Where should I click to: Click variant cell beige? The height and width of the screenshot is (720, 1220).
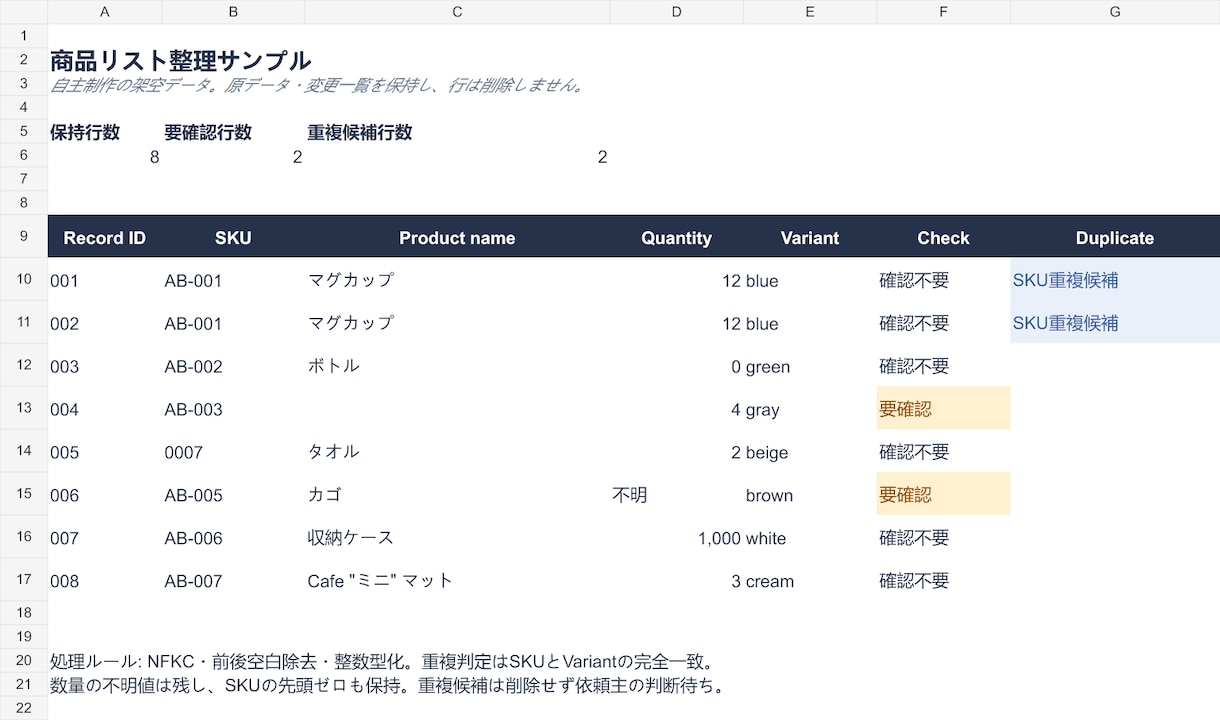(810, 453)
